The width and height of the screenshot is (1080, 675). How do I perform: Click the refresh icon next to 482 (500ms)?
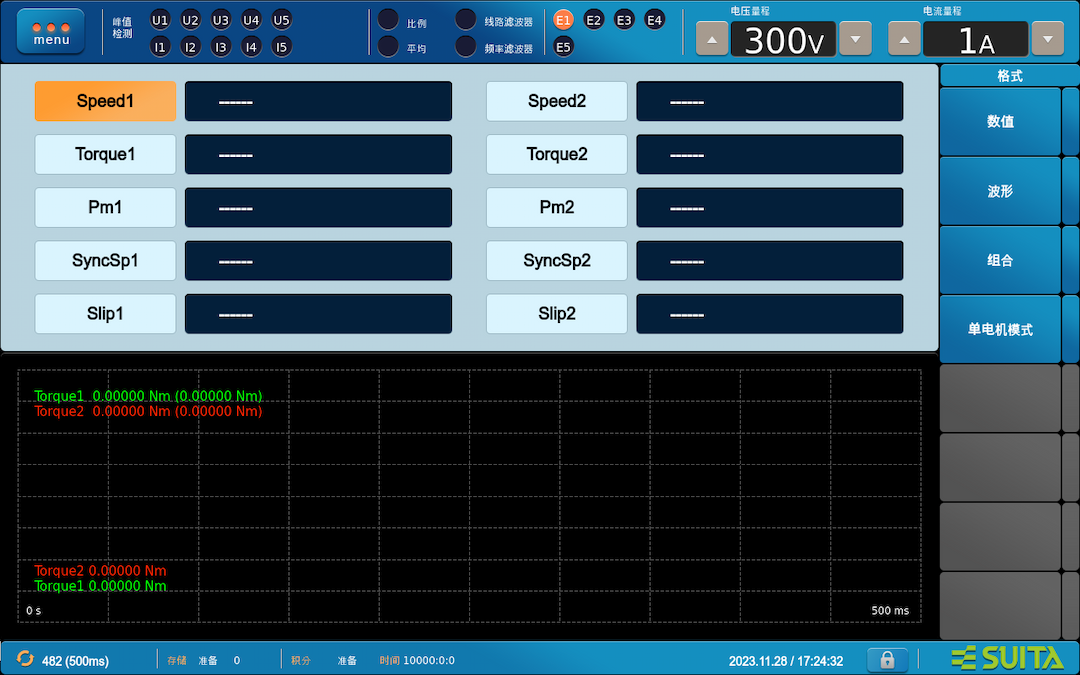(25, 659)
